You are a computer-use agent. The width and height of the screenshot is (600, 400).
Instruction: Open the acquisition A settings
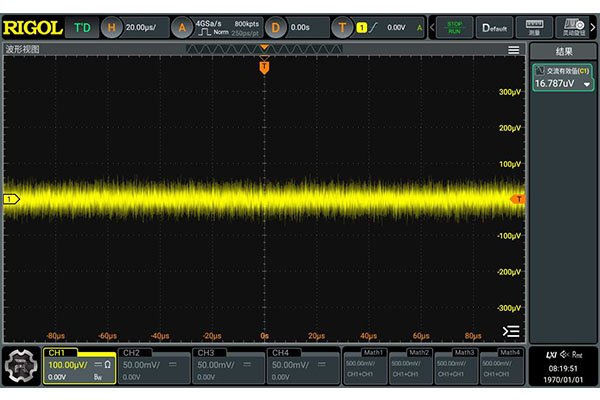(x=180, y=26)
